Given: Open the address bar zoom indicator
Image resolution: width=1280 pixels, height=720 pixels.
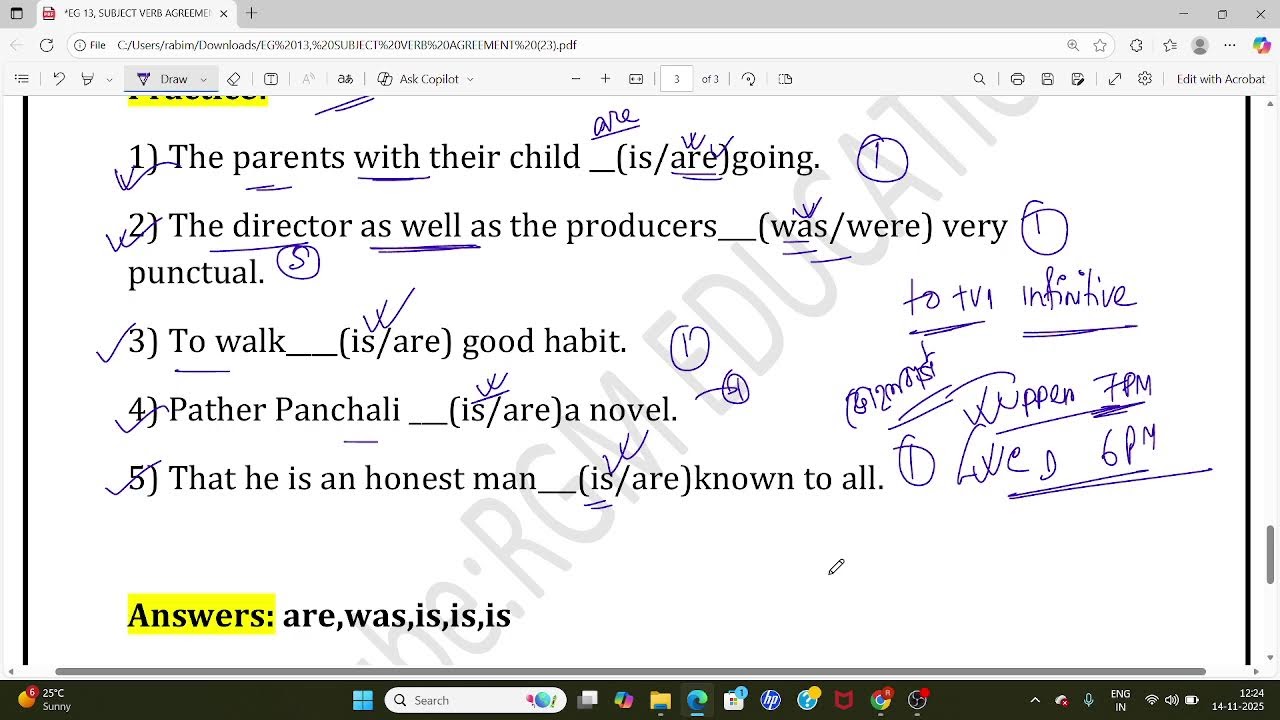Looking at the screenshot, I should [1073, 45].
